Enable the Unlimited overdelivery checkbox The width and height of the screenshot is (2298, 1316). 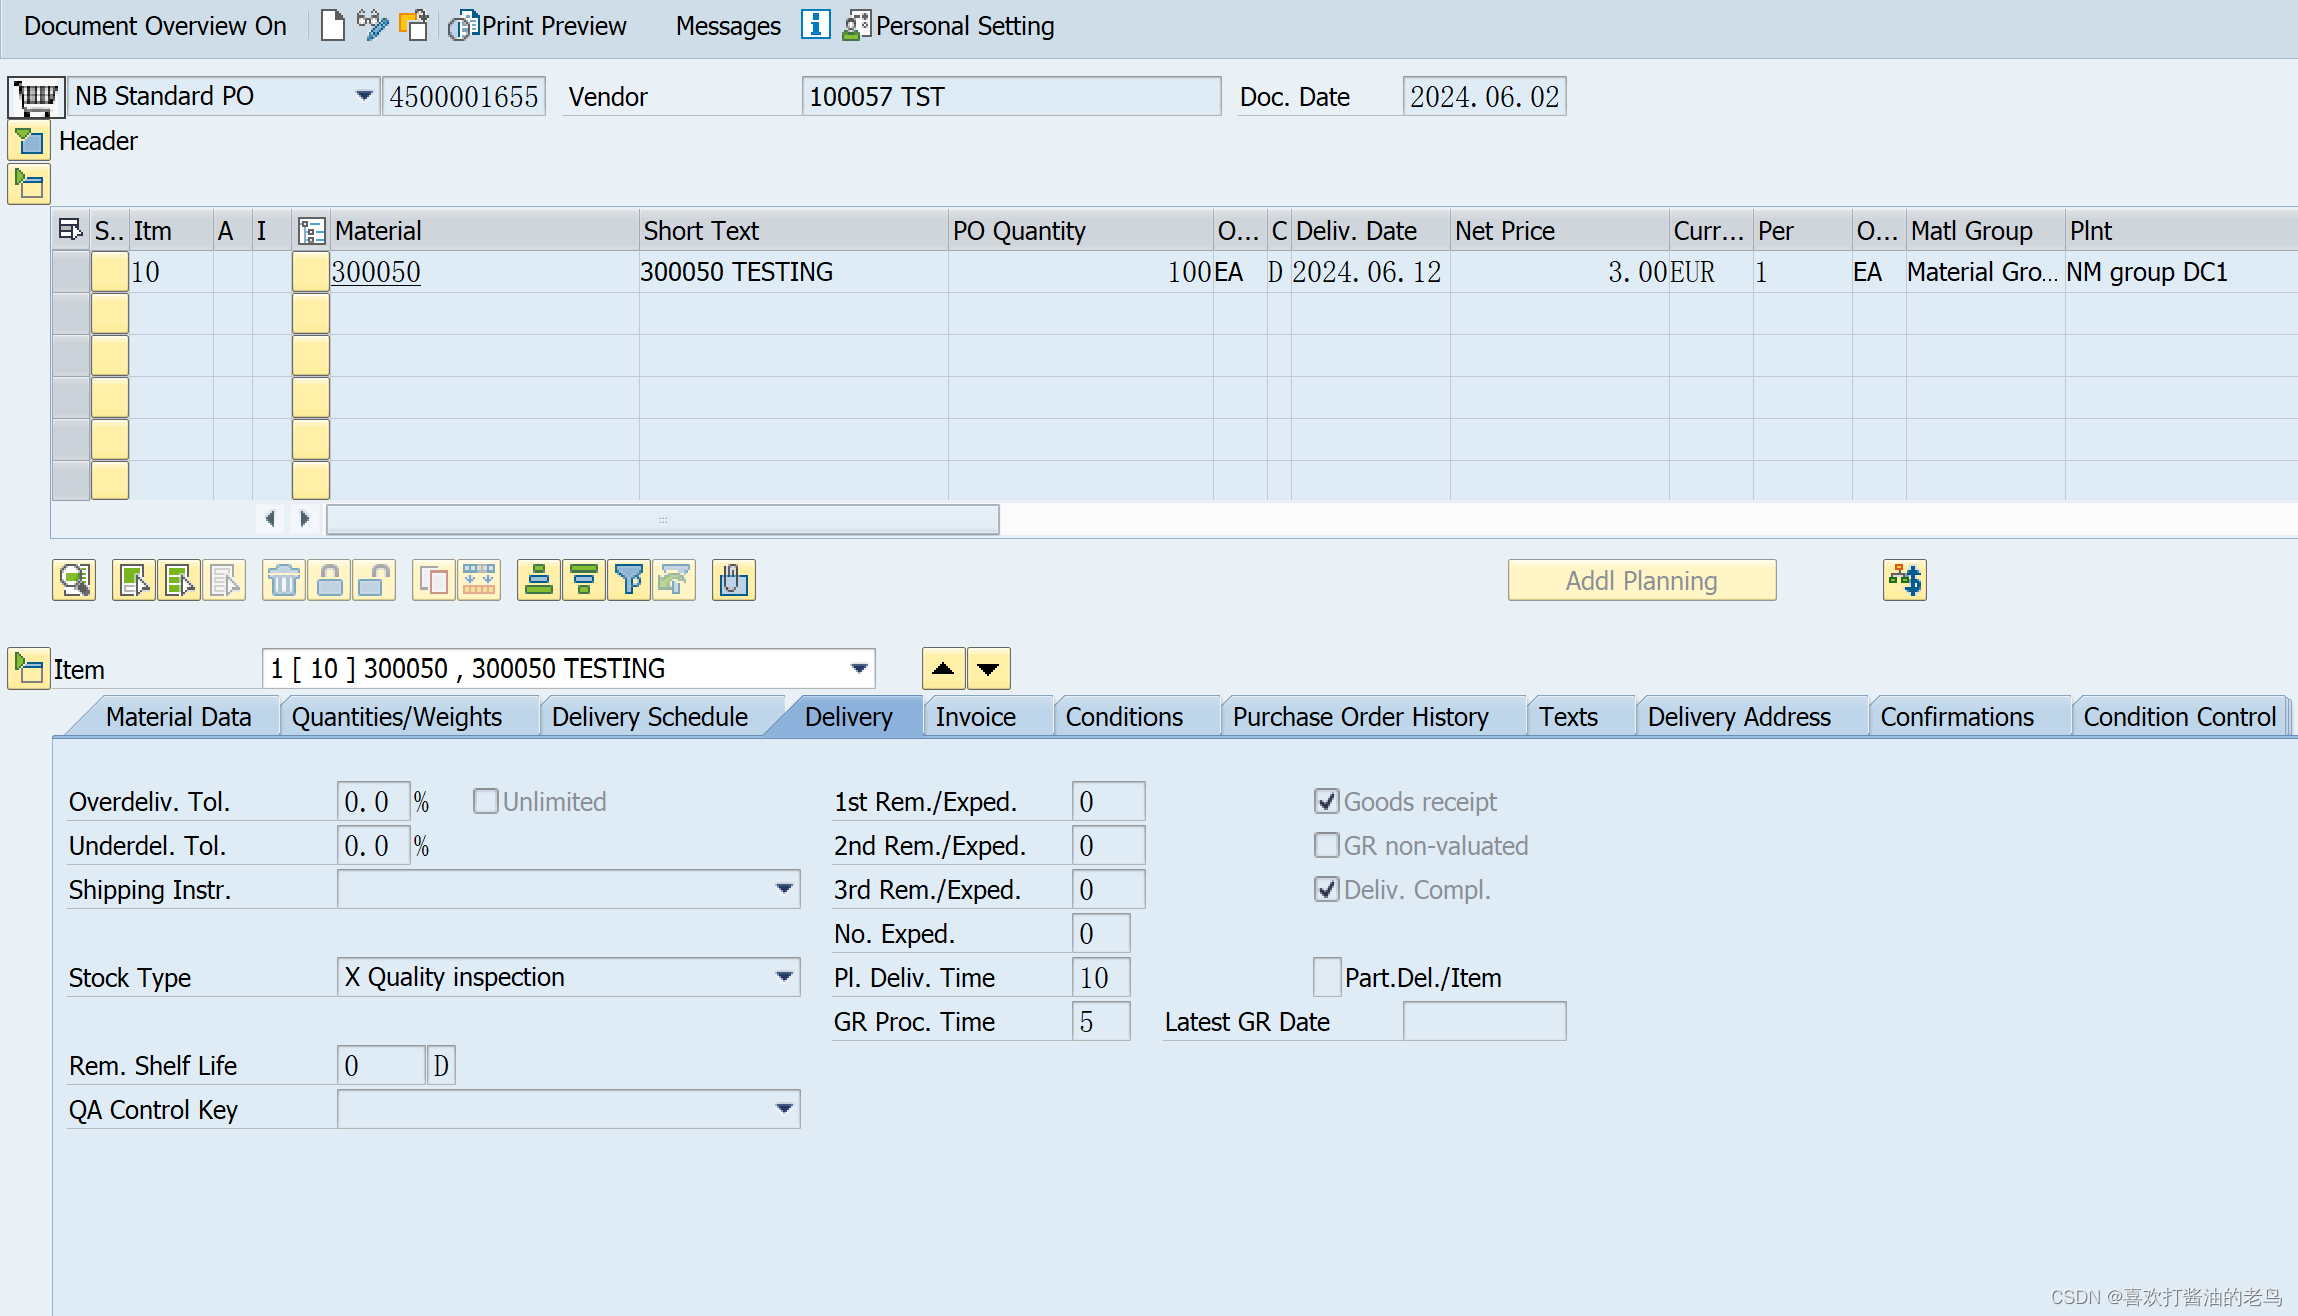point(485,800)
